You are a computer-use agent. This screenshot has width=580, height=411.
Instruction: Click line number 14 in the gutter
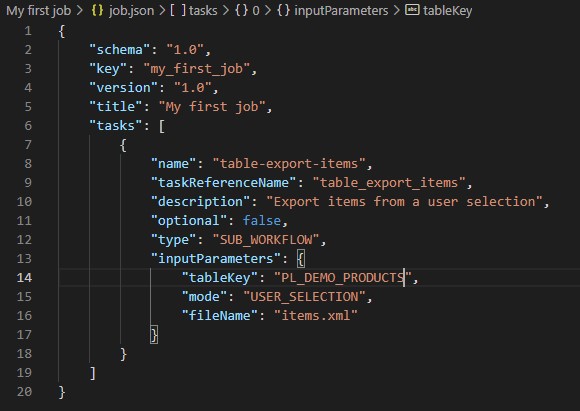24,277
